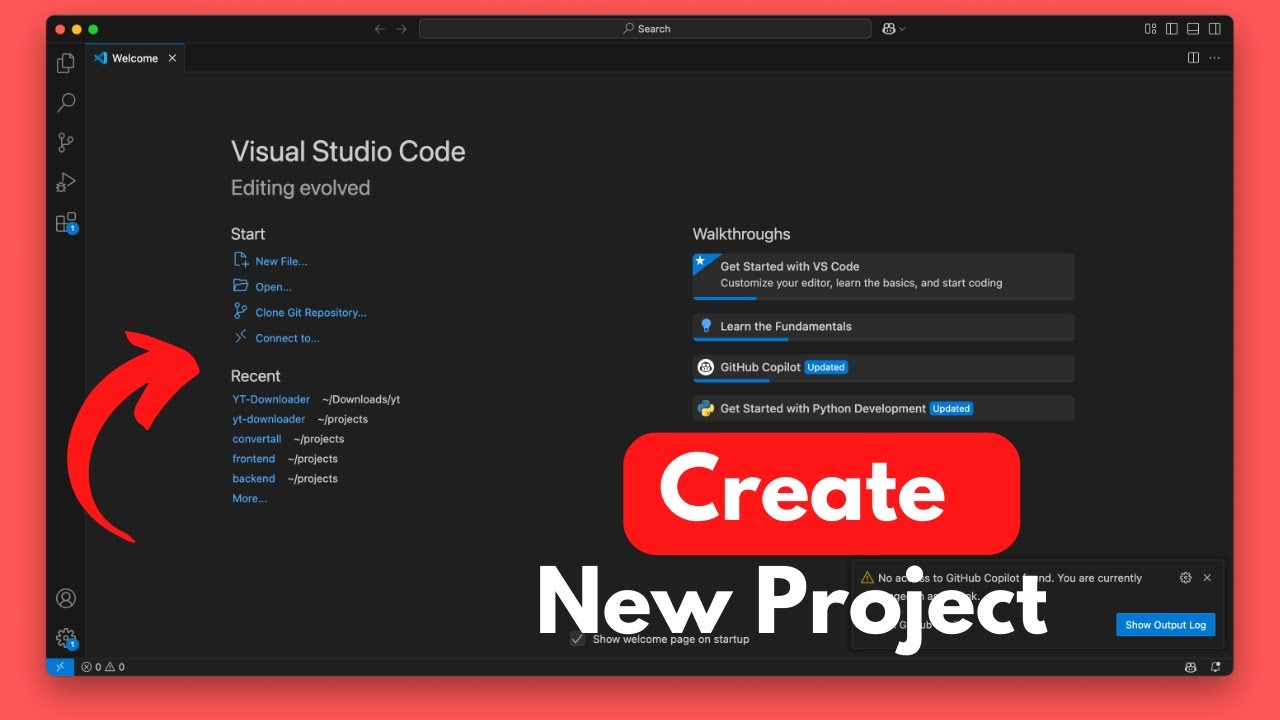Viewport: 1280px width, 720px height.
Task: Toggle Show welcome page on startup checkbox
Action: pyautogui.click(x=577, y=639)
